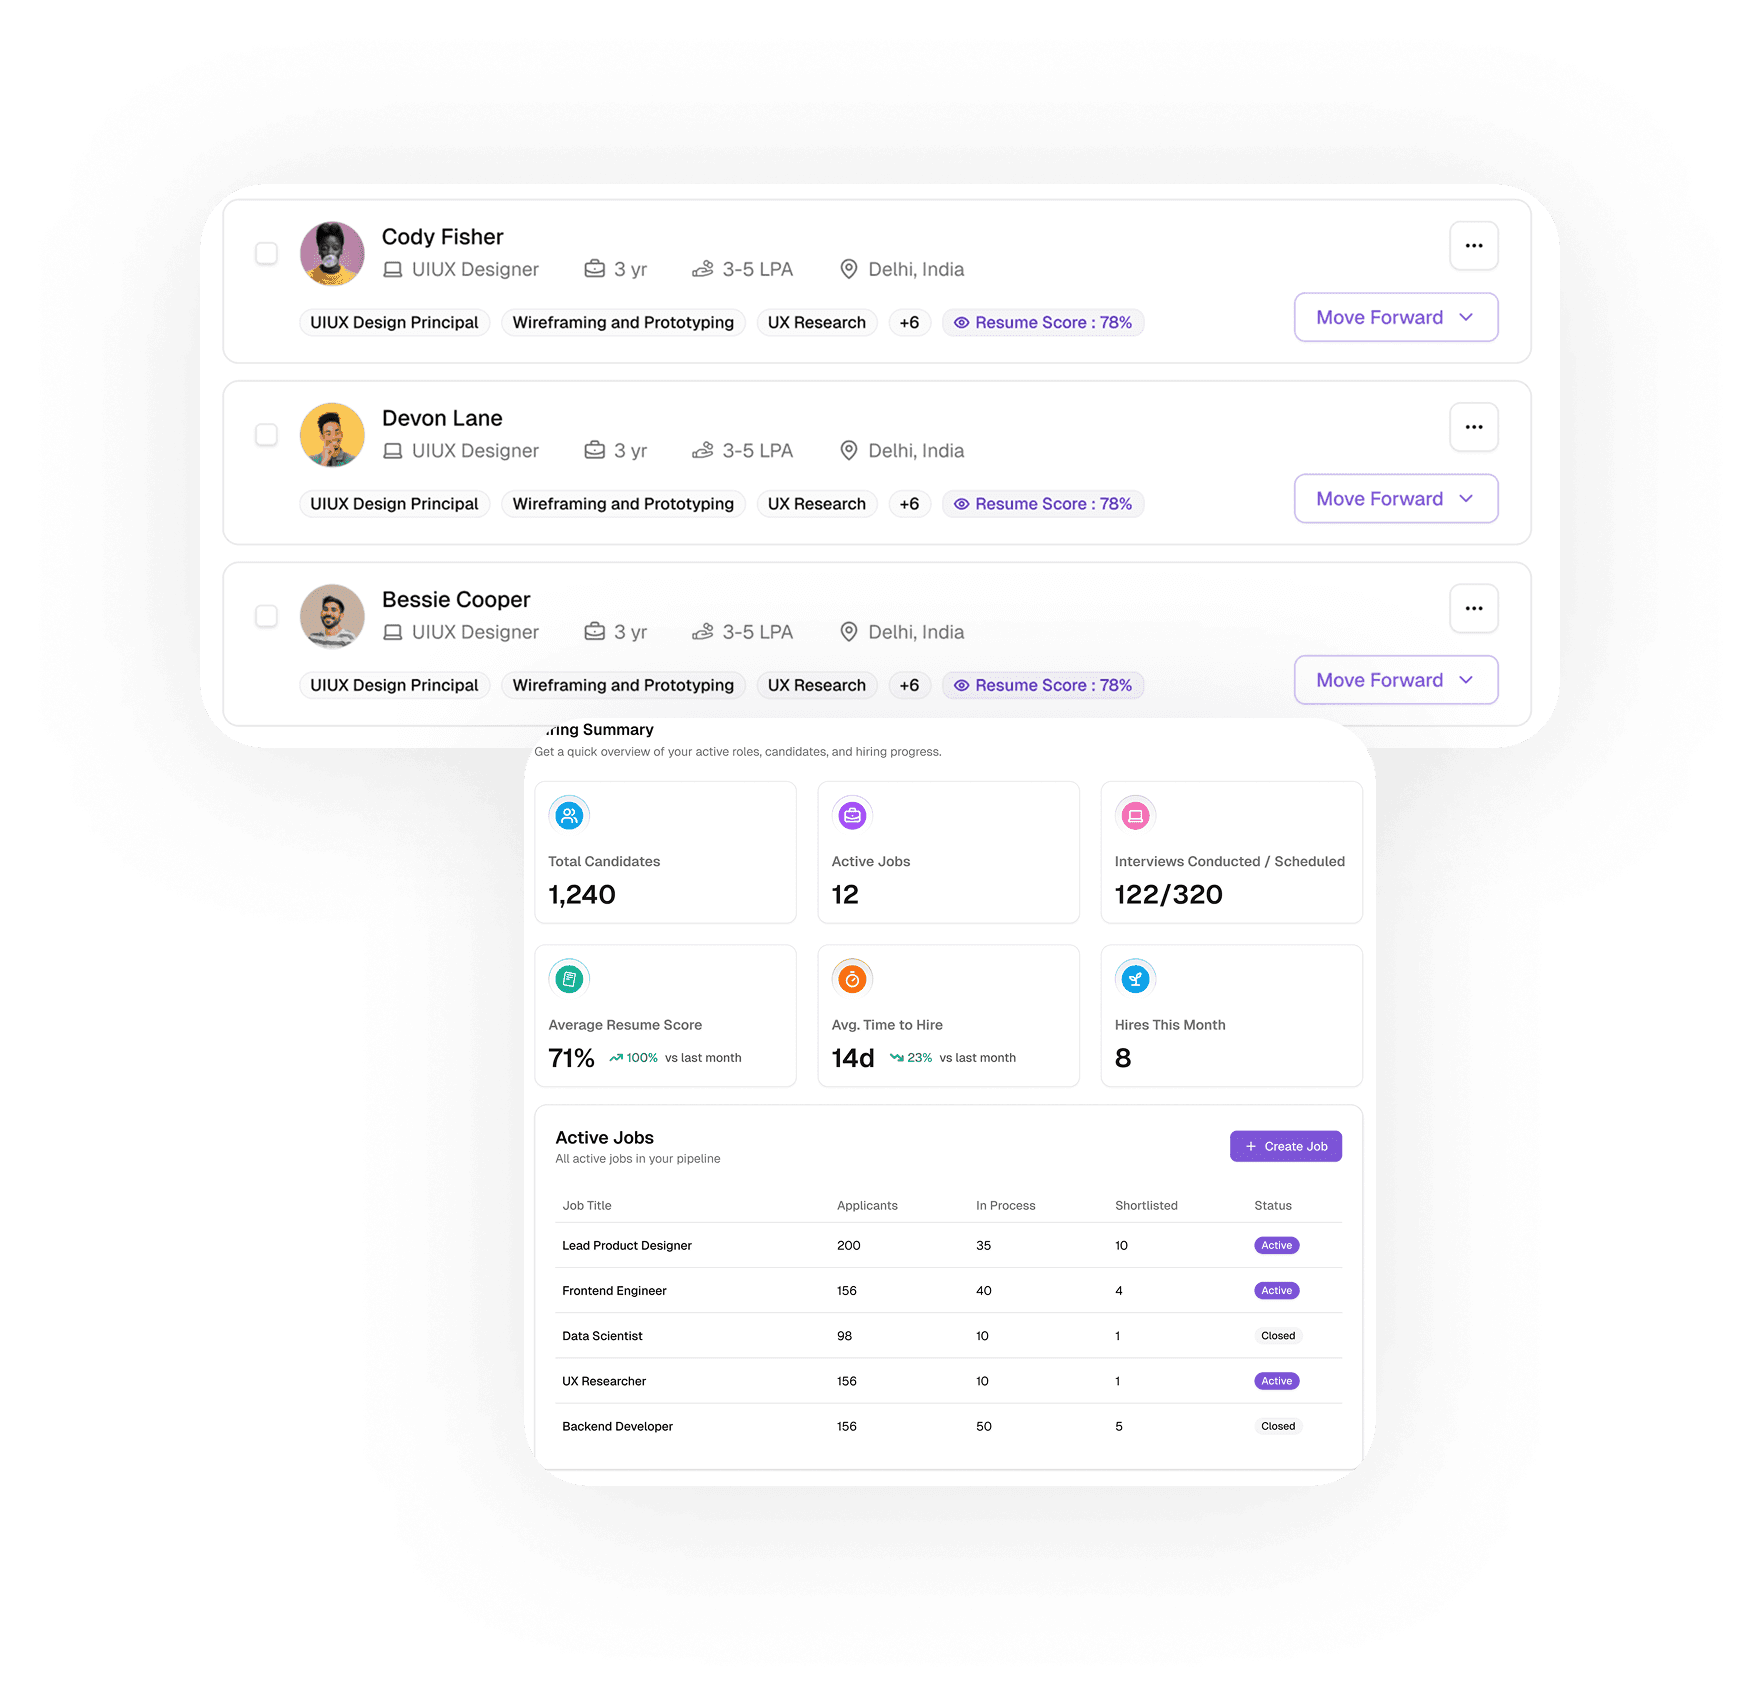
Task: Open the three-dot menu for Cody Fisher
Action: coord(1473,246)
